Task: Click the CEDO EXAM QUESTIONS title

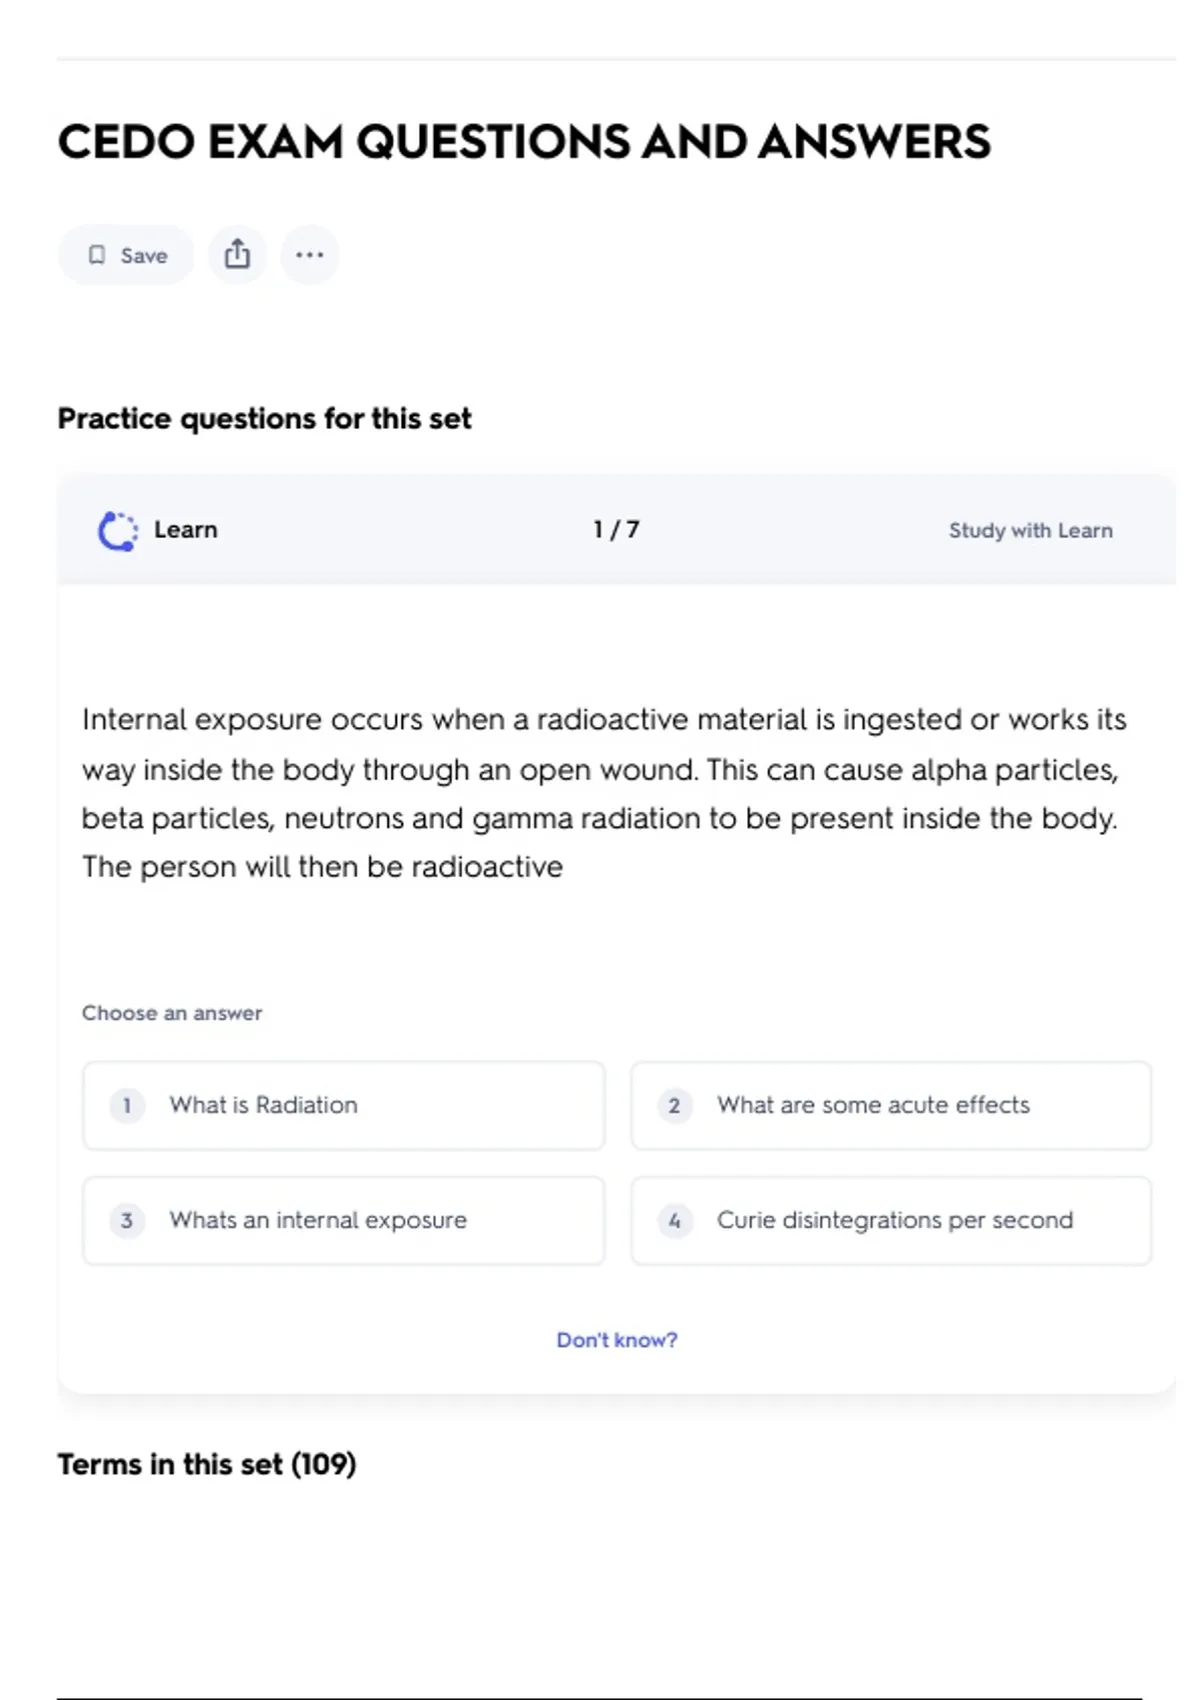Action: [524, 142]
